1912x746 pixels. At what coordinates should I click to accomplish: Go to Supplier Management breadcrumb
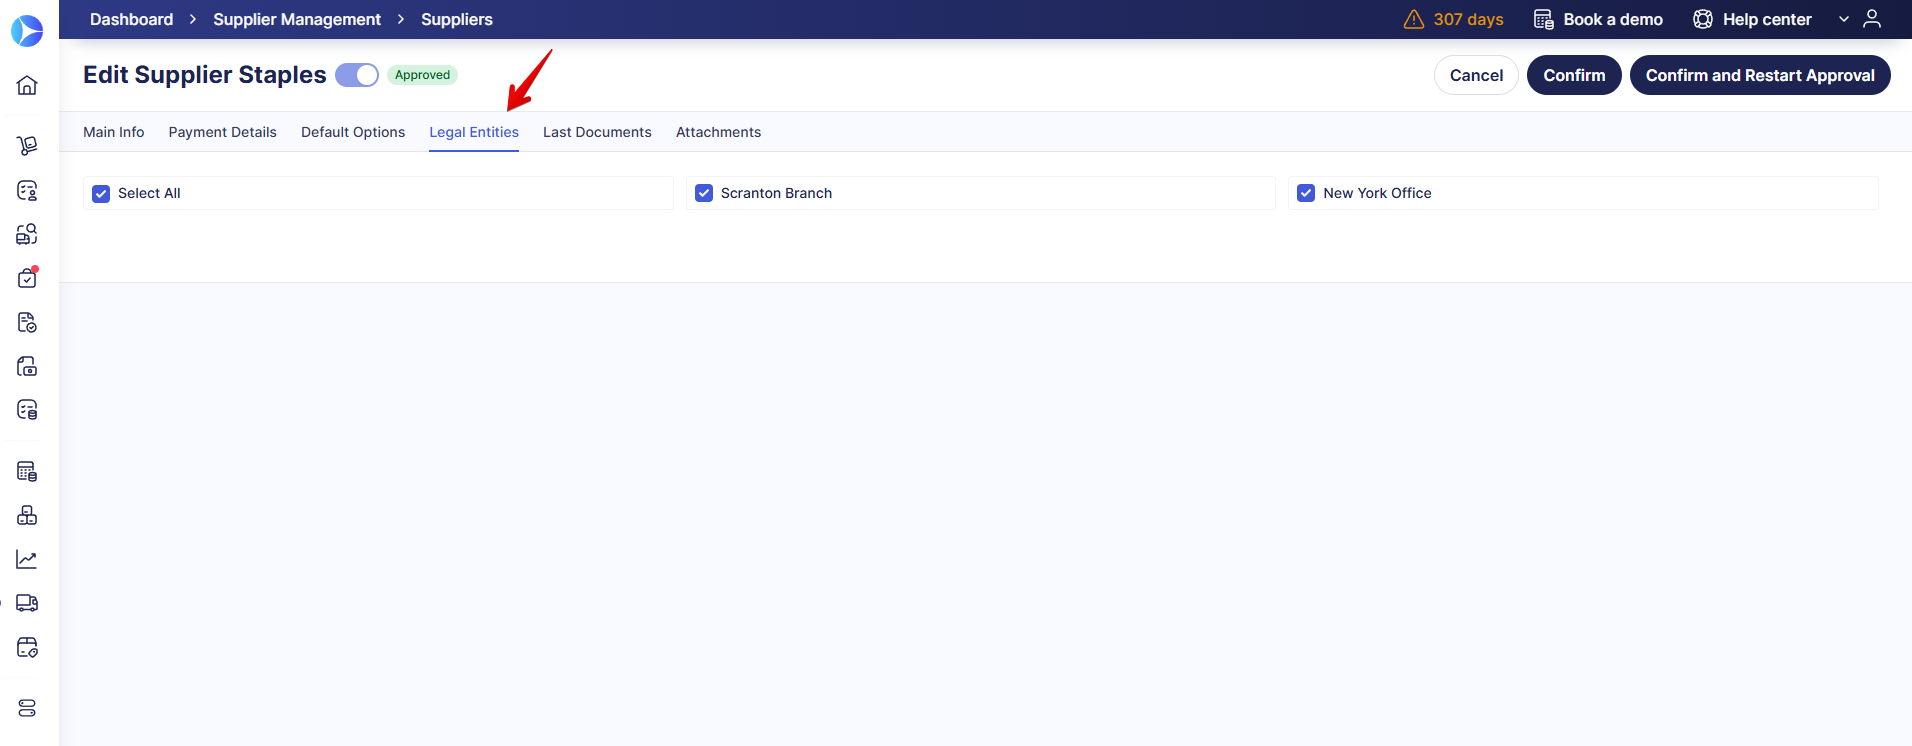pos(297,19)
